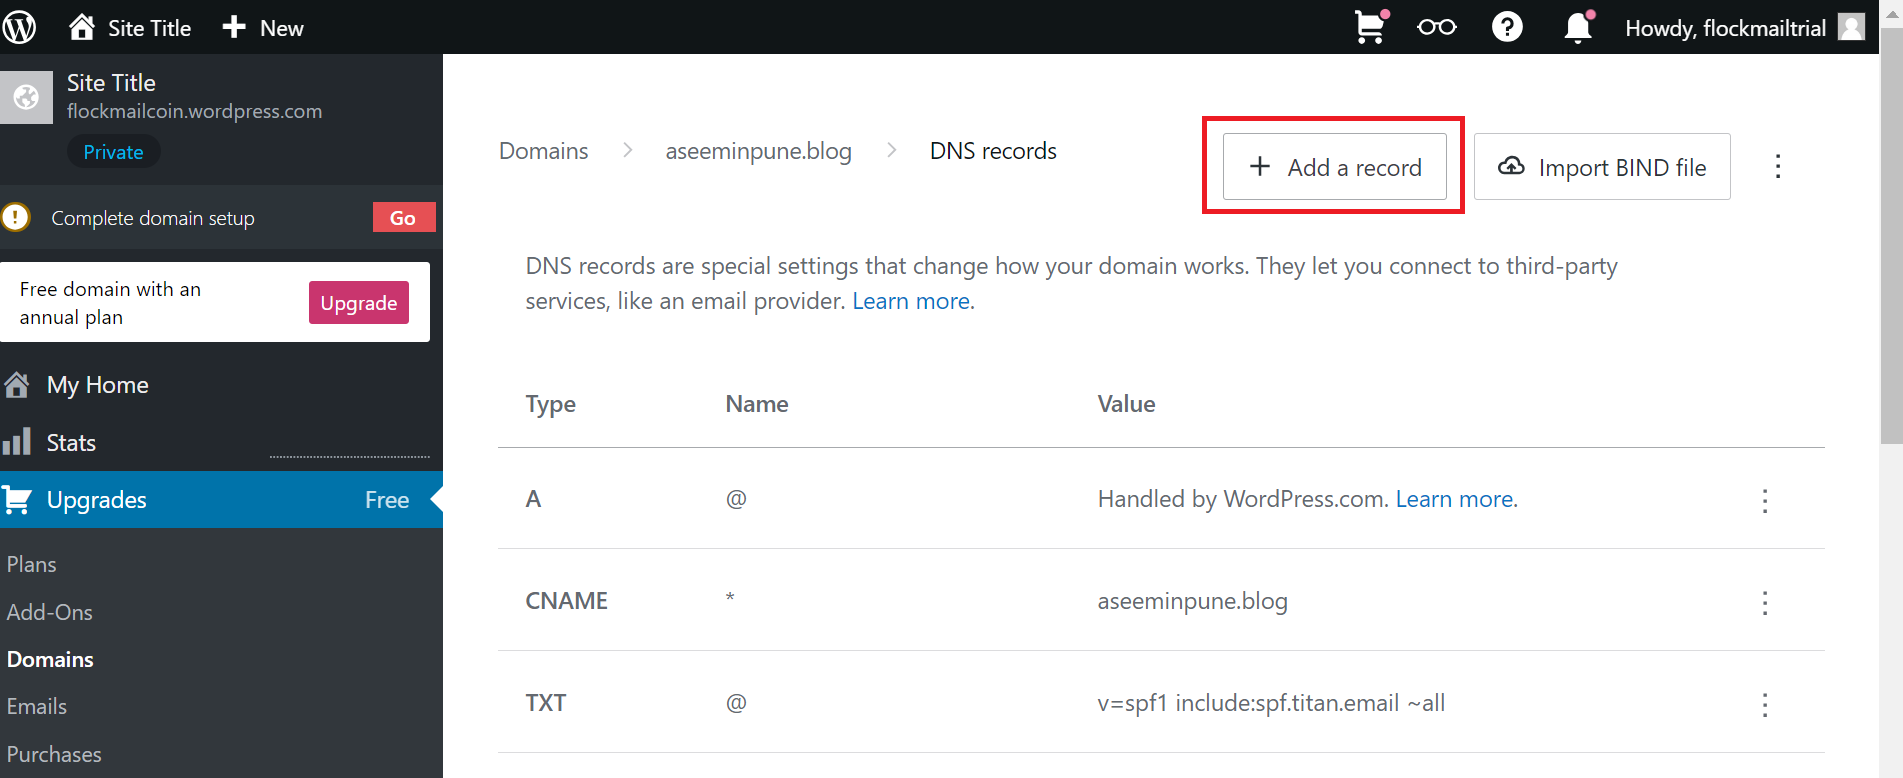Open options menu for the TXT record
This screenshot has height=778, width=1903.
pos(1765,704)
